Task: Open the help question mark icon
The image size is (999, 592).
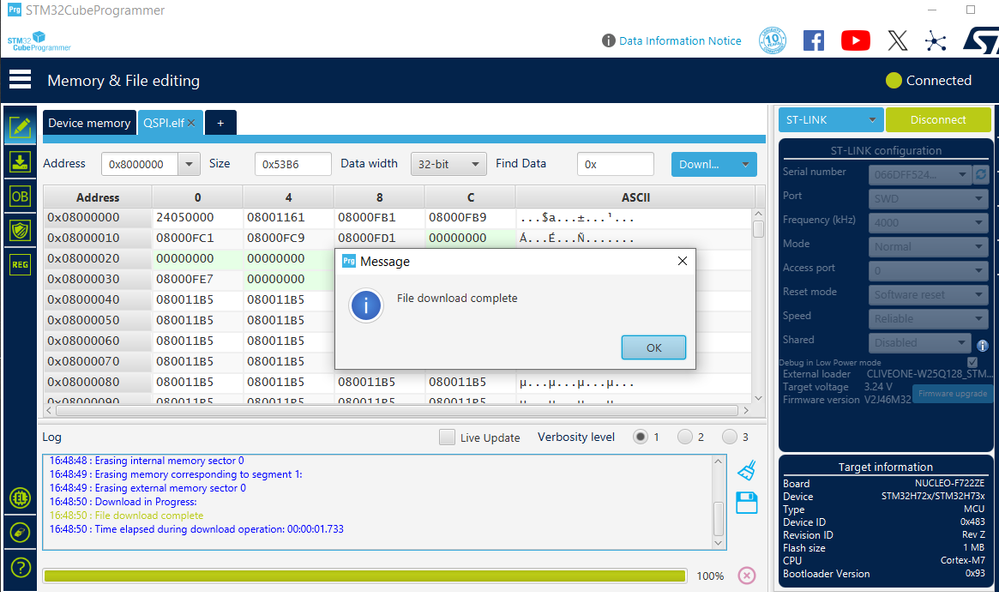Action: click(20, 567)
